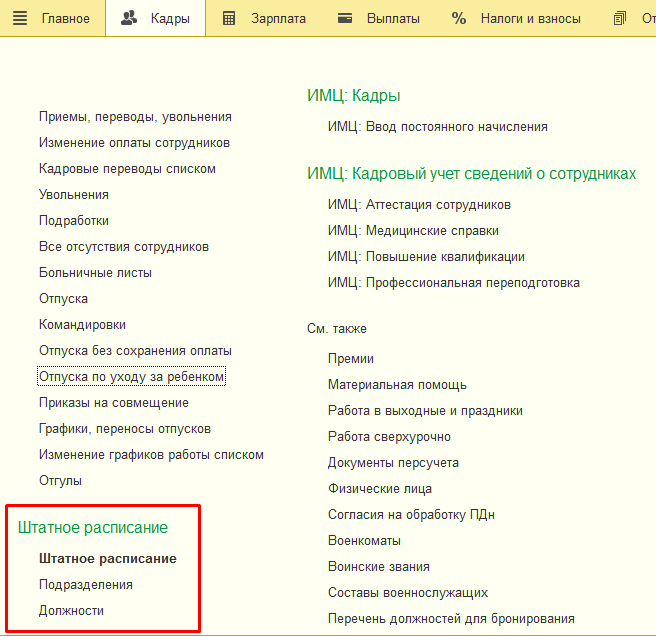This screenshot has height=636, width=656.
Task: Open Приказы на совмещение
Action: (x=114, y=403)
